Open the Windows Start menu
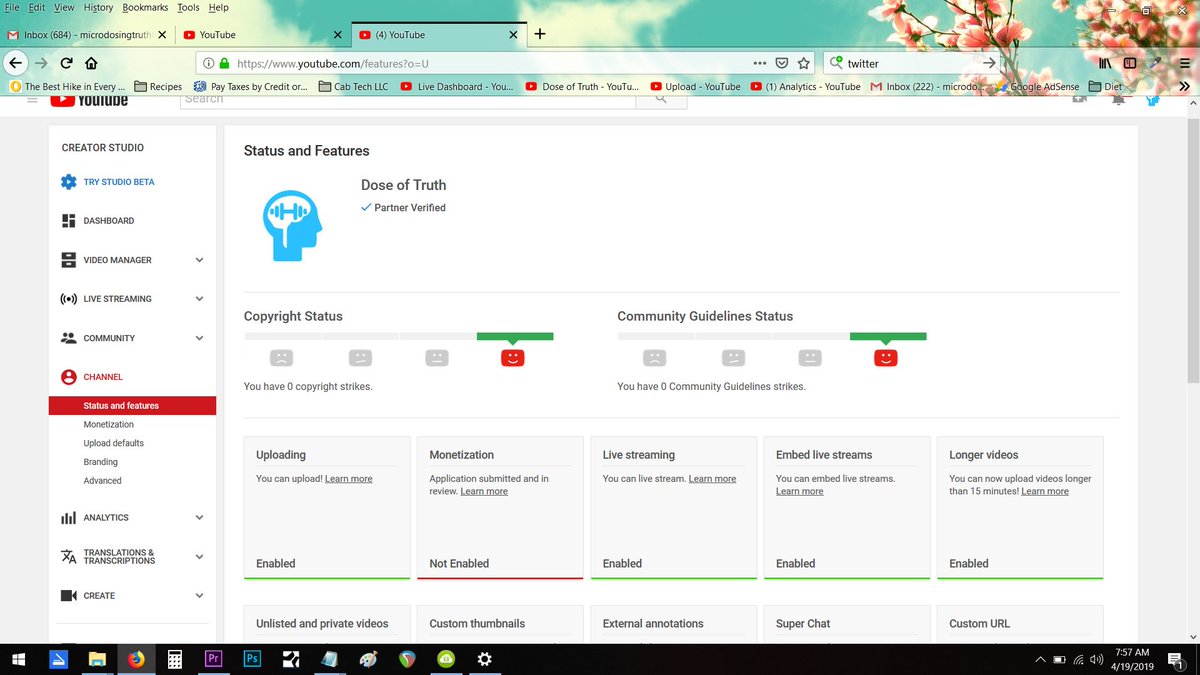Screen dimensions: 1200x675 pyautogui.click(x=19, y=659)
